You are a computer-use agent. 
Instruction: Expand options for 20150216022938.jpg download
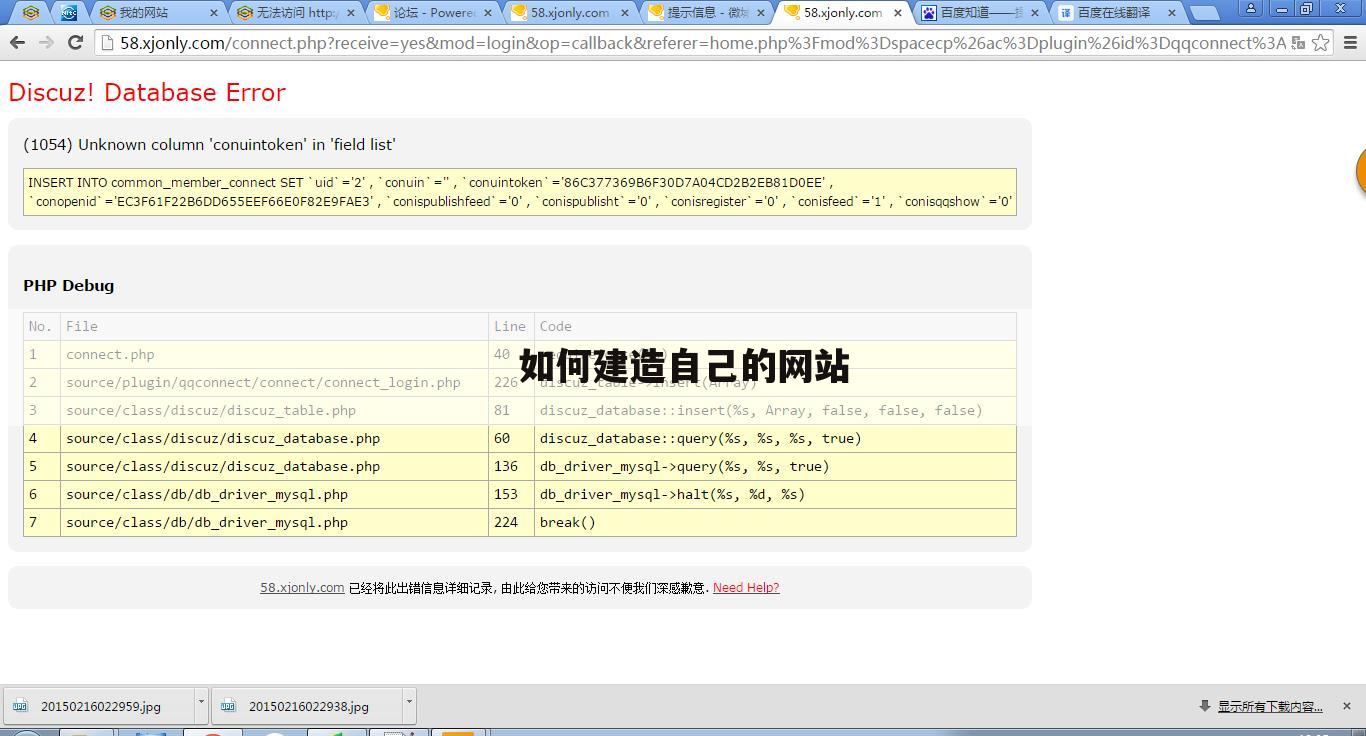click(x=409, y=706)
